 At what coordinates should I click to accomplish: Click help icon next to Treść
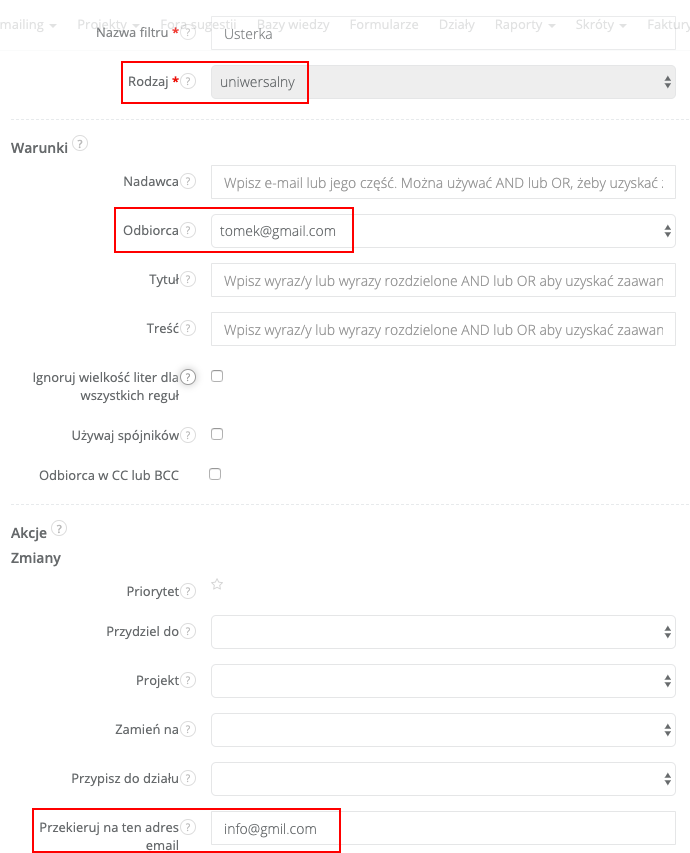point(189,328)
